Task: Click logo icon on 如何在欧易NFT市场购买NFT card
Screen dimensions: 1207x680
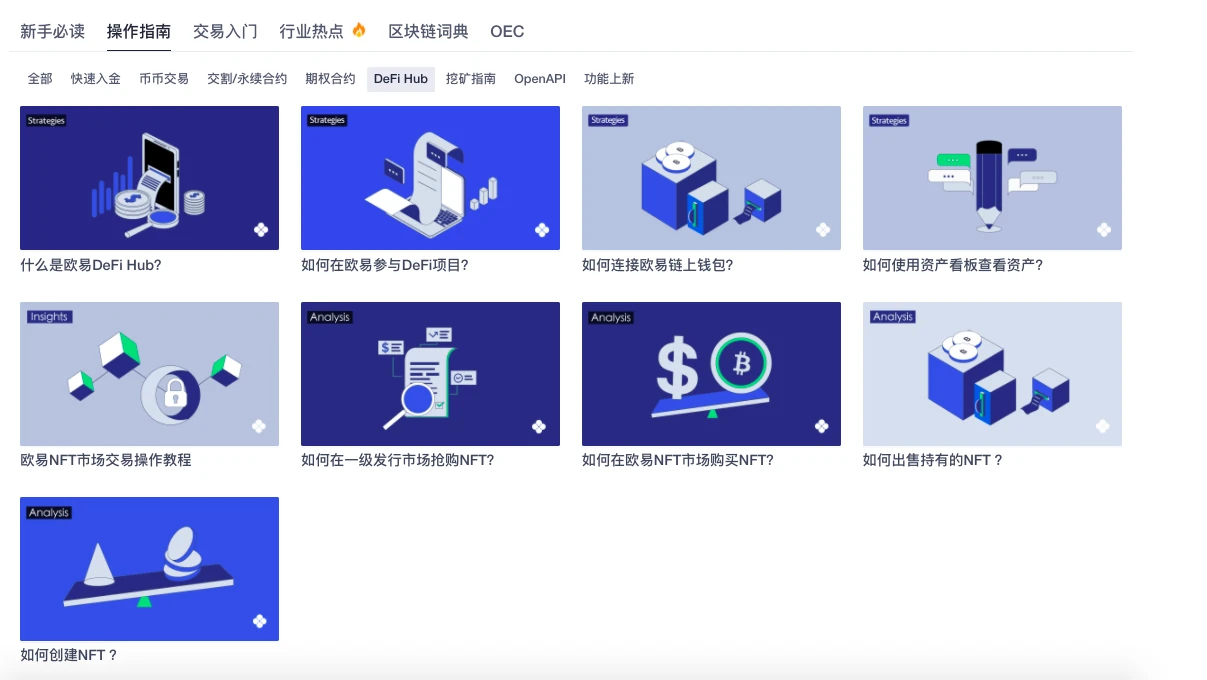Action: point(822,426)
